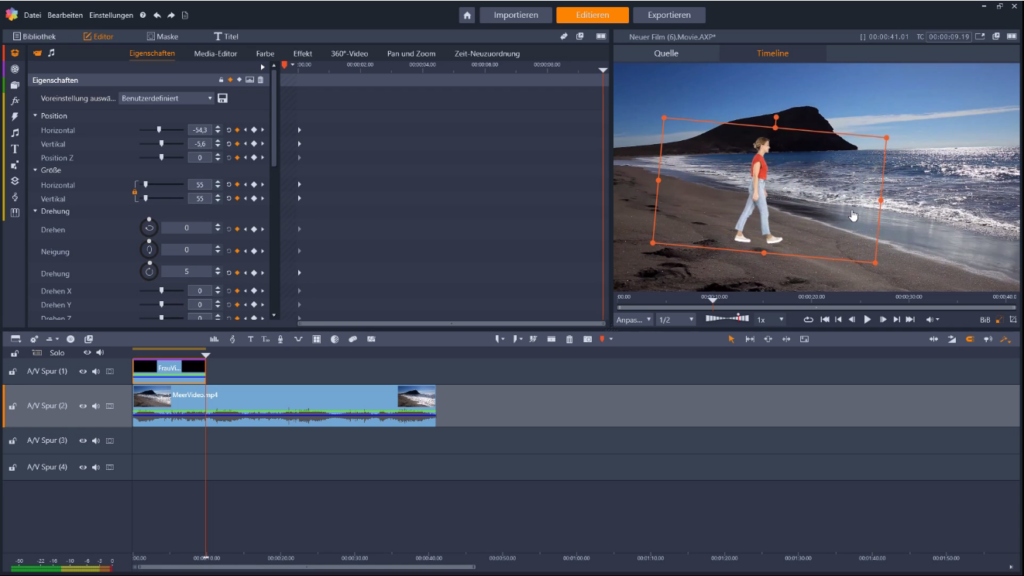The width and height of the screenshot is (1024, 576).
Task: Click the Solo track option
Action: [x=57, y=353]
